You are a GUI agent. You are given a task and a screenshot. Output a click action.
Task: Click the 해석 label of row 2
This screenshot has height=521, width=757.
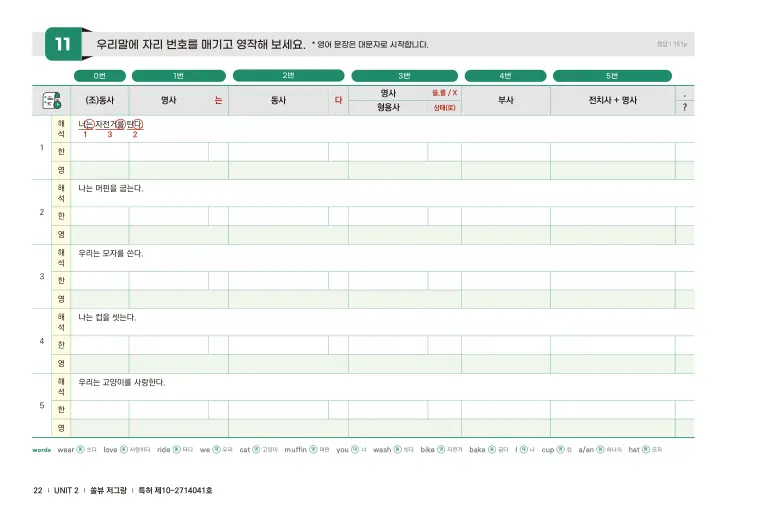(61, 193)
